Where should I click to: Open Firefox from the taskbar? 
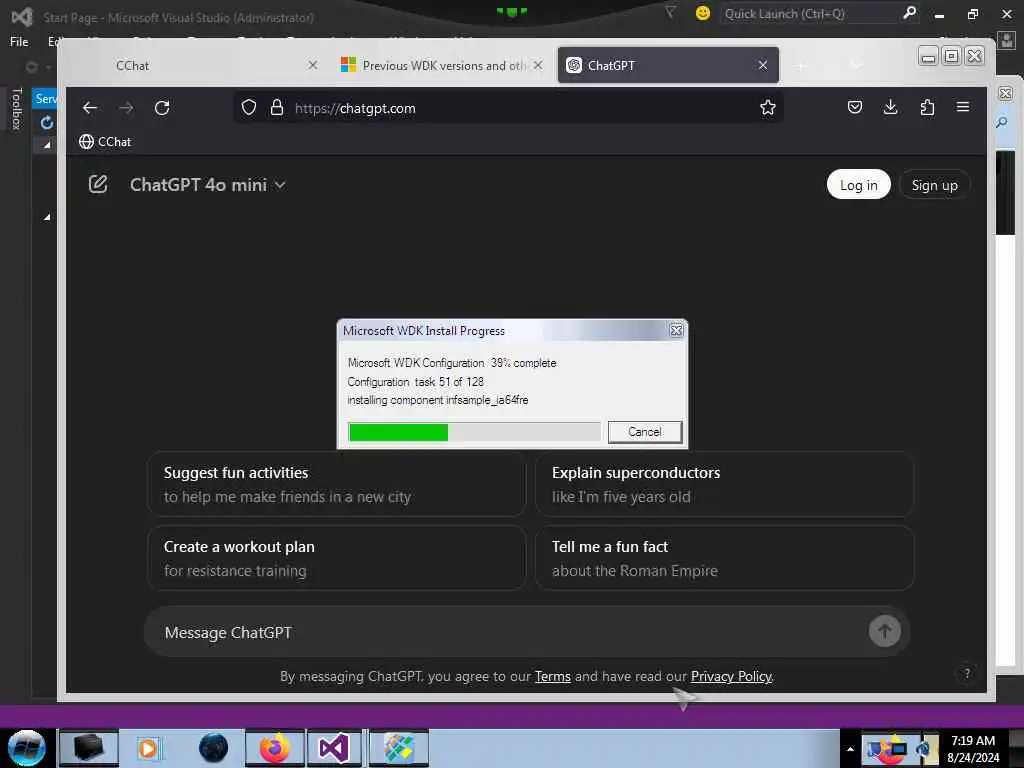[x=275, y=748]
